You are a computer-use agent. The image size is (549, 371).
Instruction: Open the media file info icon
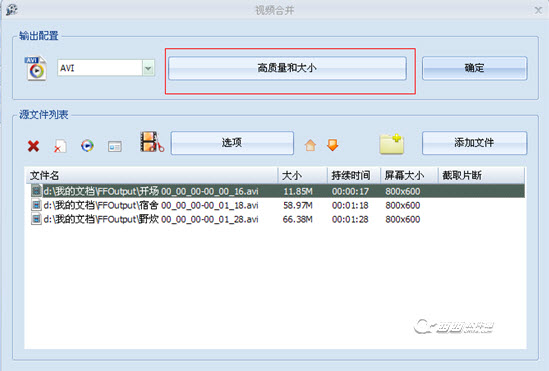114,146
